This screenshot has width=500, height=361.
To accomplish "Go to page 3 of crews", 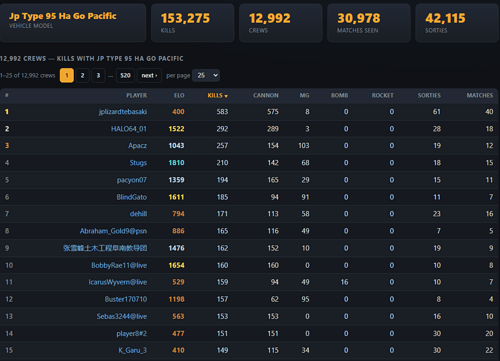I will tap(98, 75).
